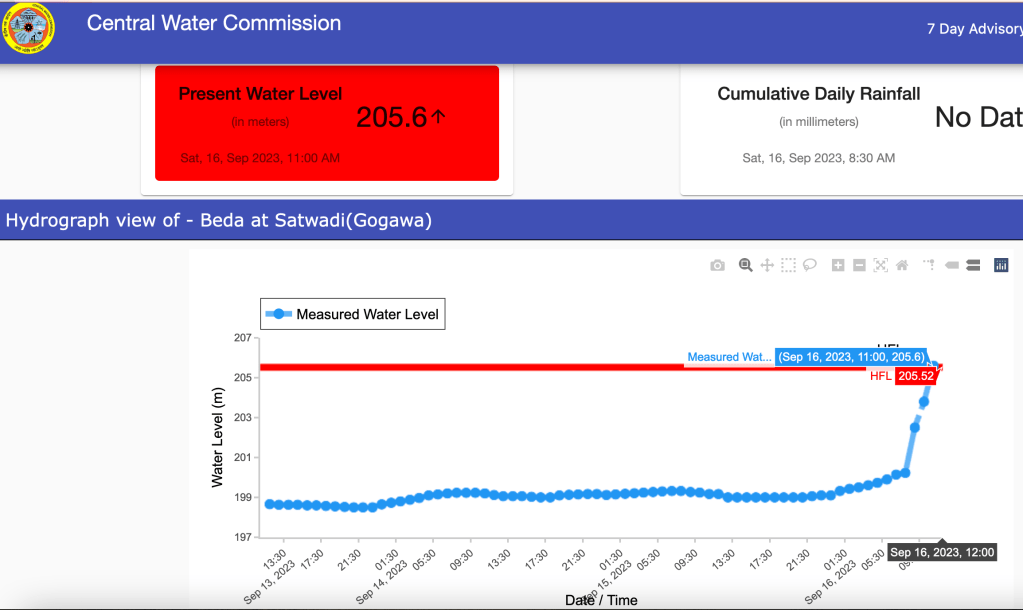Enable show closest data on hover
The height and width of the screenshot is (610, 1023).
(x=951, y=265)
